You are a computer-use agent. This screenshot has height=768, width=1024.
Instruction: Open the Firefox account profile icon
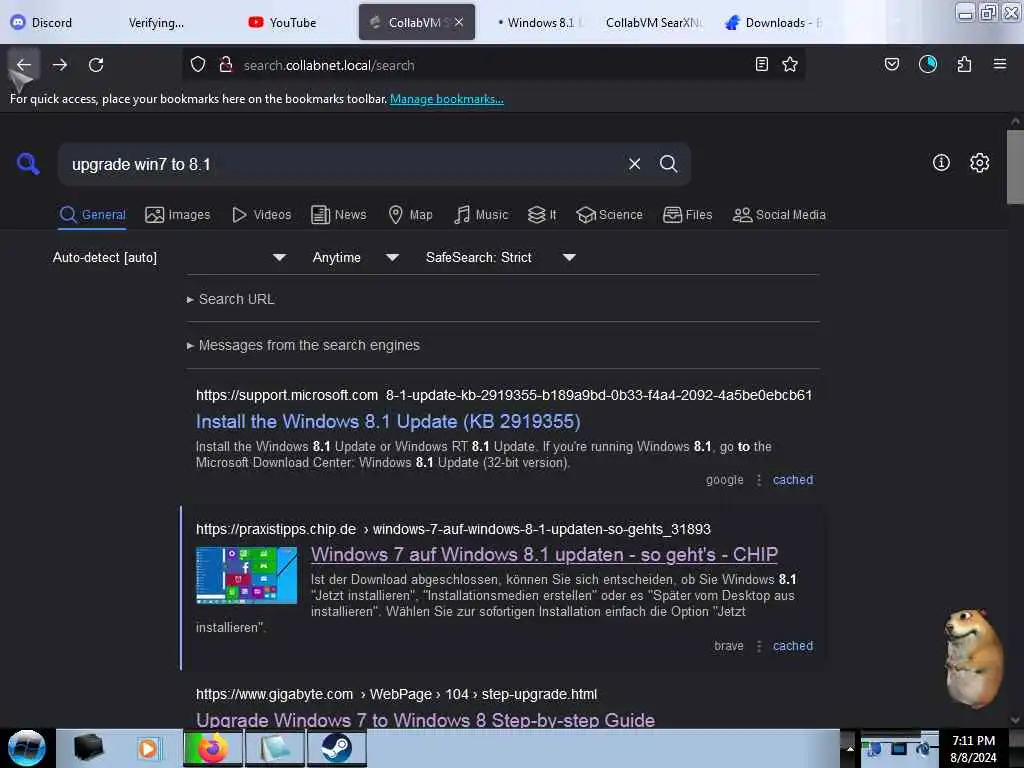click(928, 64)
